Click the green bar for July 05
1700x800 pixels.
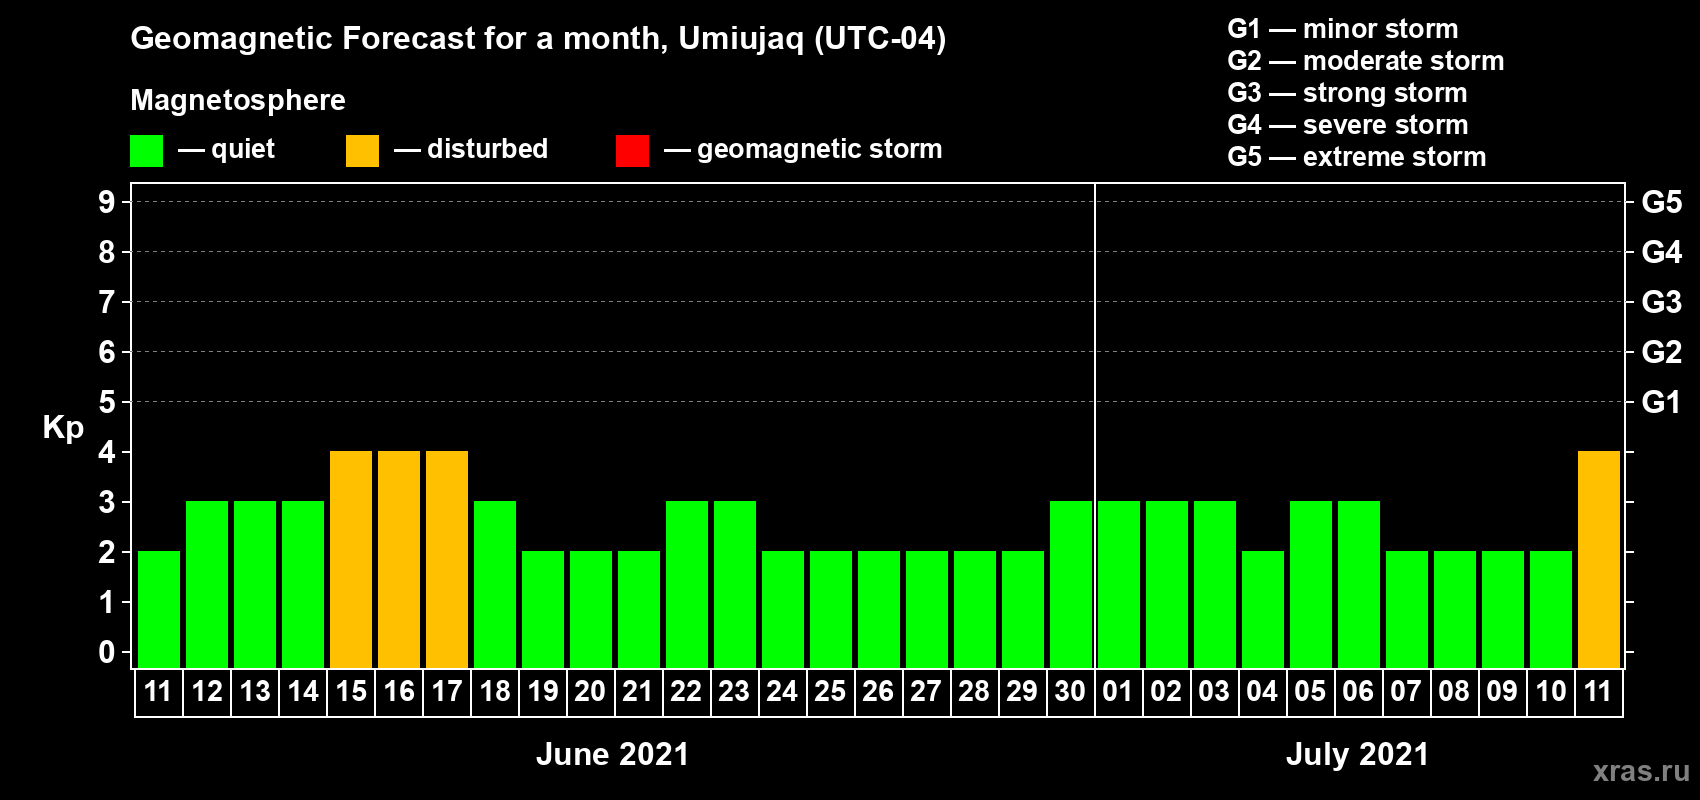pyautogui.click(x=1311, y=584)
